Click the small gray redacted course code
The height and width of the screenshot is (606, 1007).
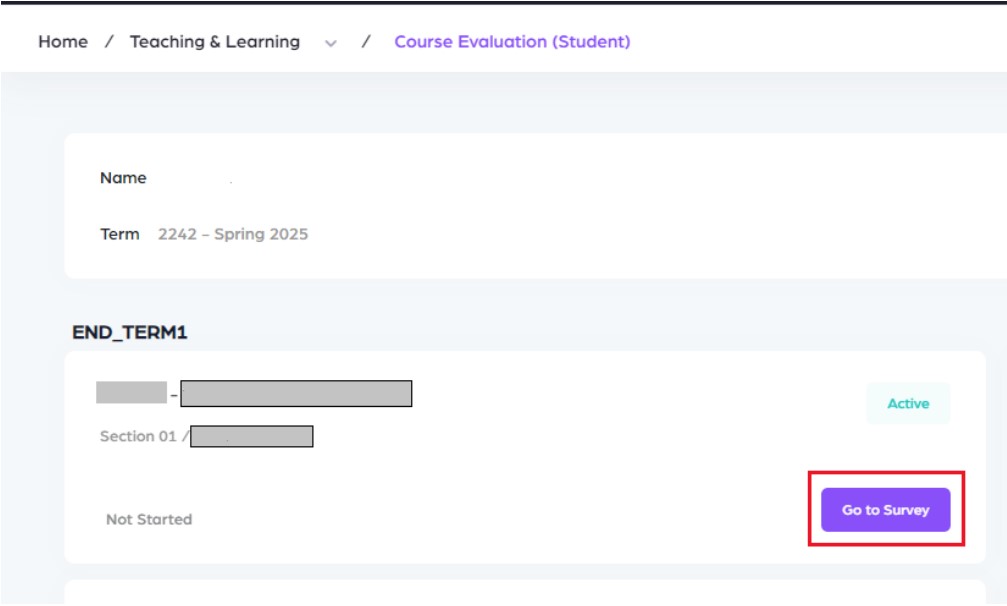131,393
